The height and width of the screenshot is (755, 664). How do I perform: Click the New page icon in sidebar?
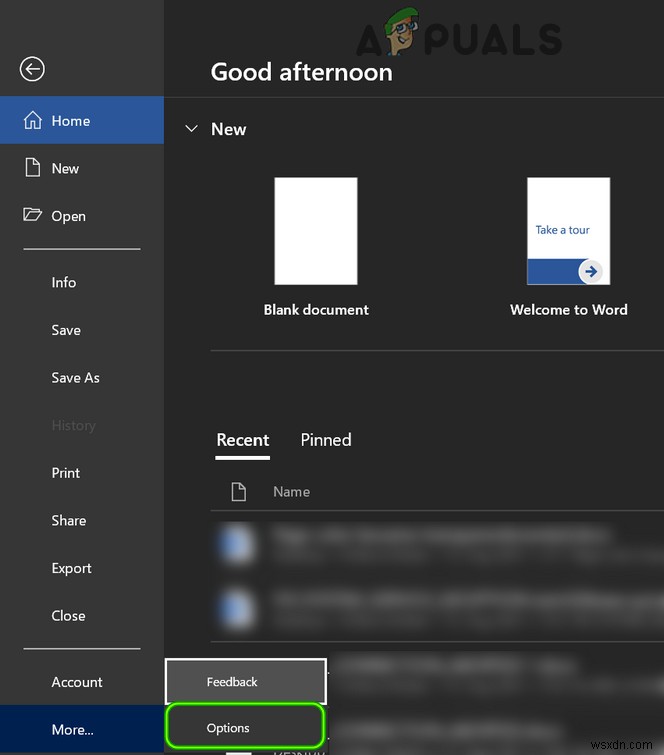click(33, 168)
